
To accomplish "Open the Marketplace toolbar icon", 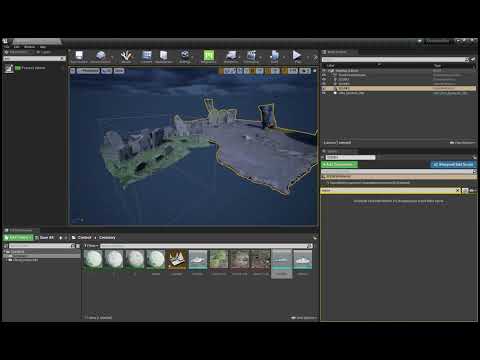I will coord(163,56).
